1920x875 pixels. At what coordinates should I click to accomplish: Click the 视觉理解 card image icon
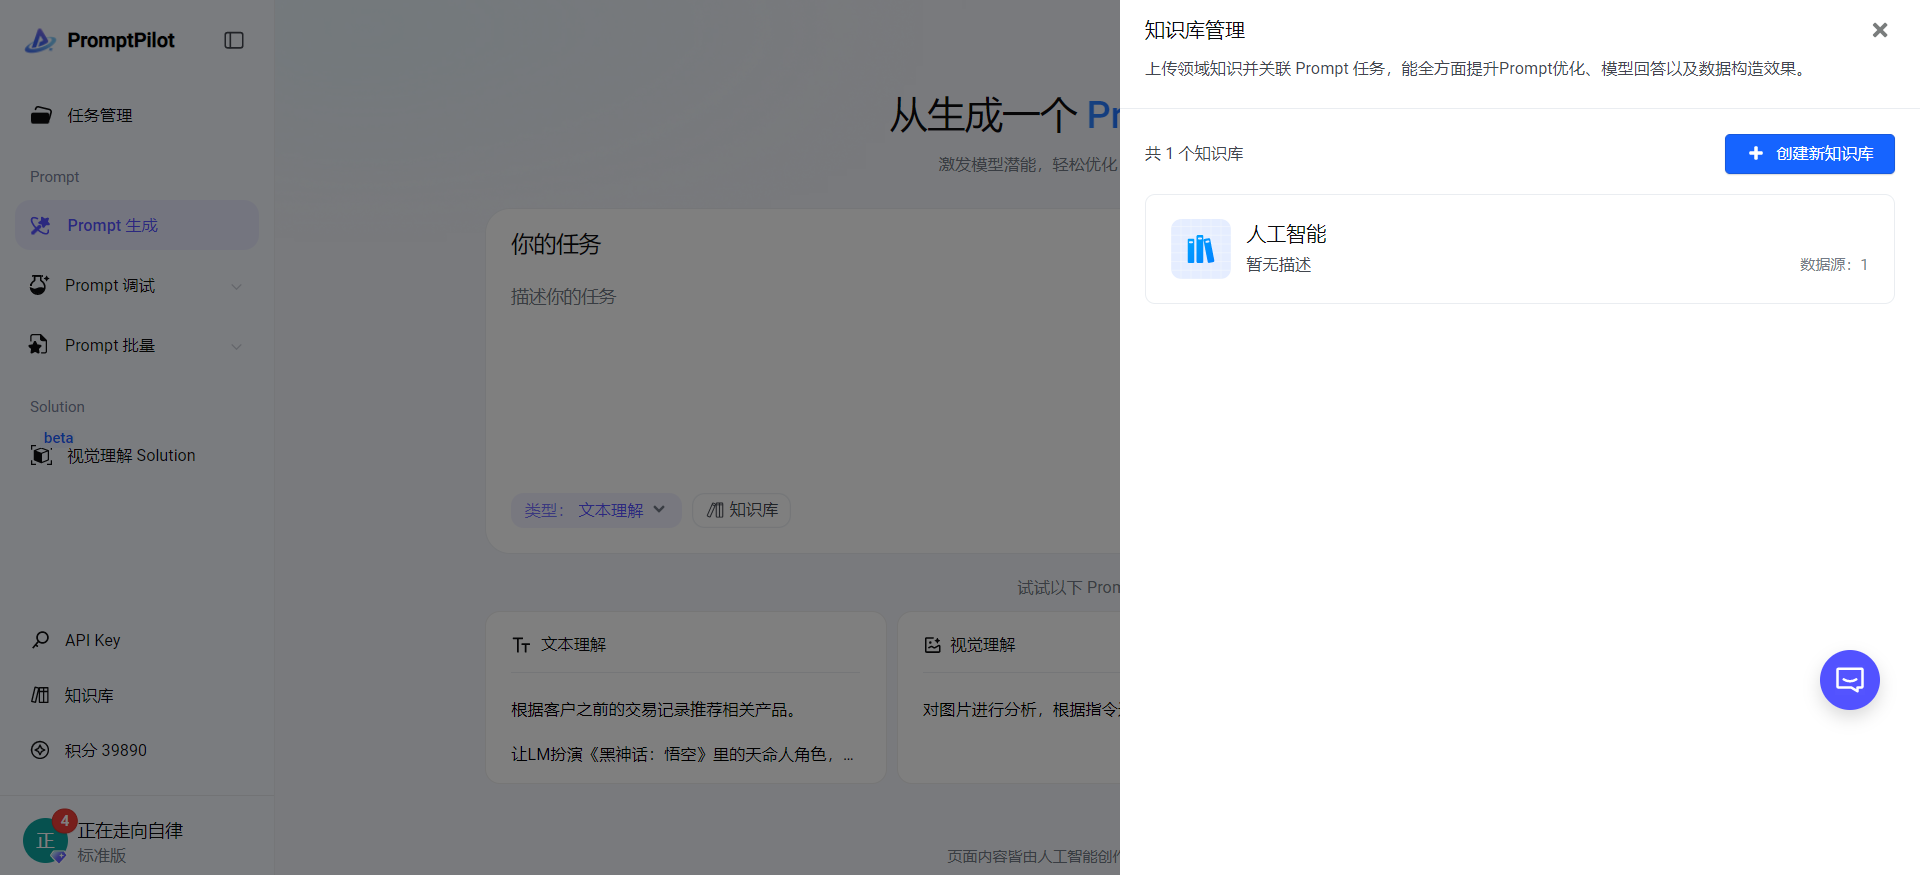(x=933, y=645)
